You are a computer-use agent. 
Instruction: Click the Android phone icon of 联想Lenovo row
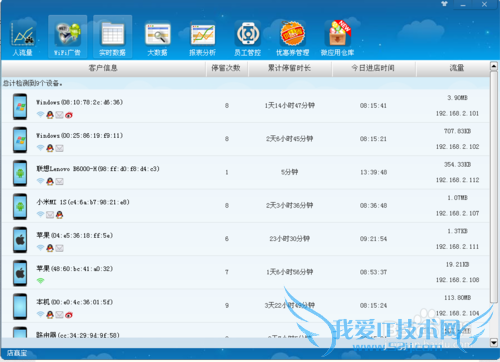pyautogui.click(x=20, y=173)
